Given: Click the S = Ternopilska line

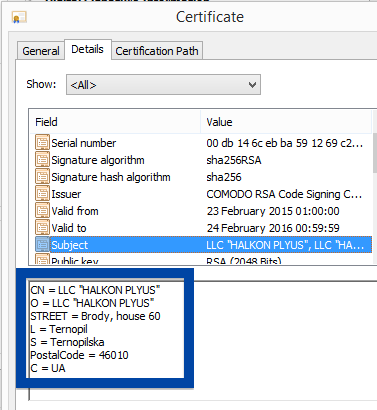Looking at the screenshot, I should (x=67, y=342).
